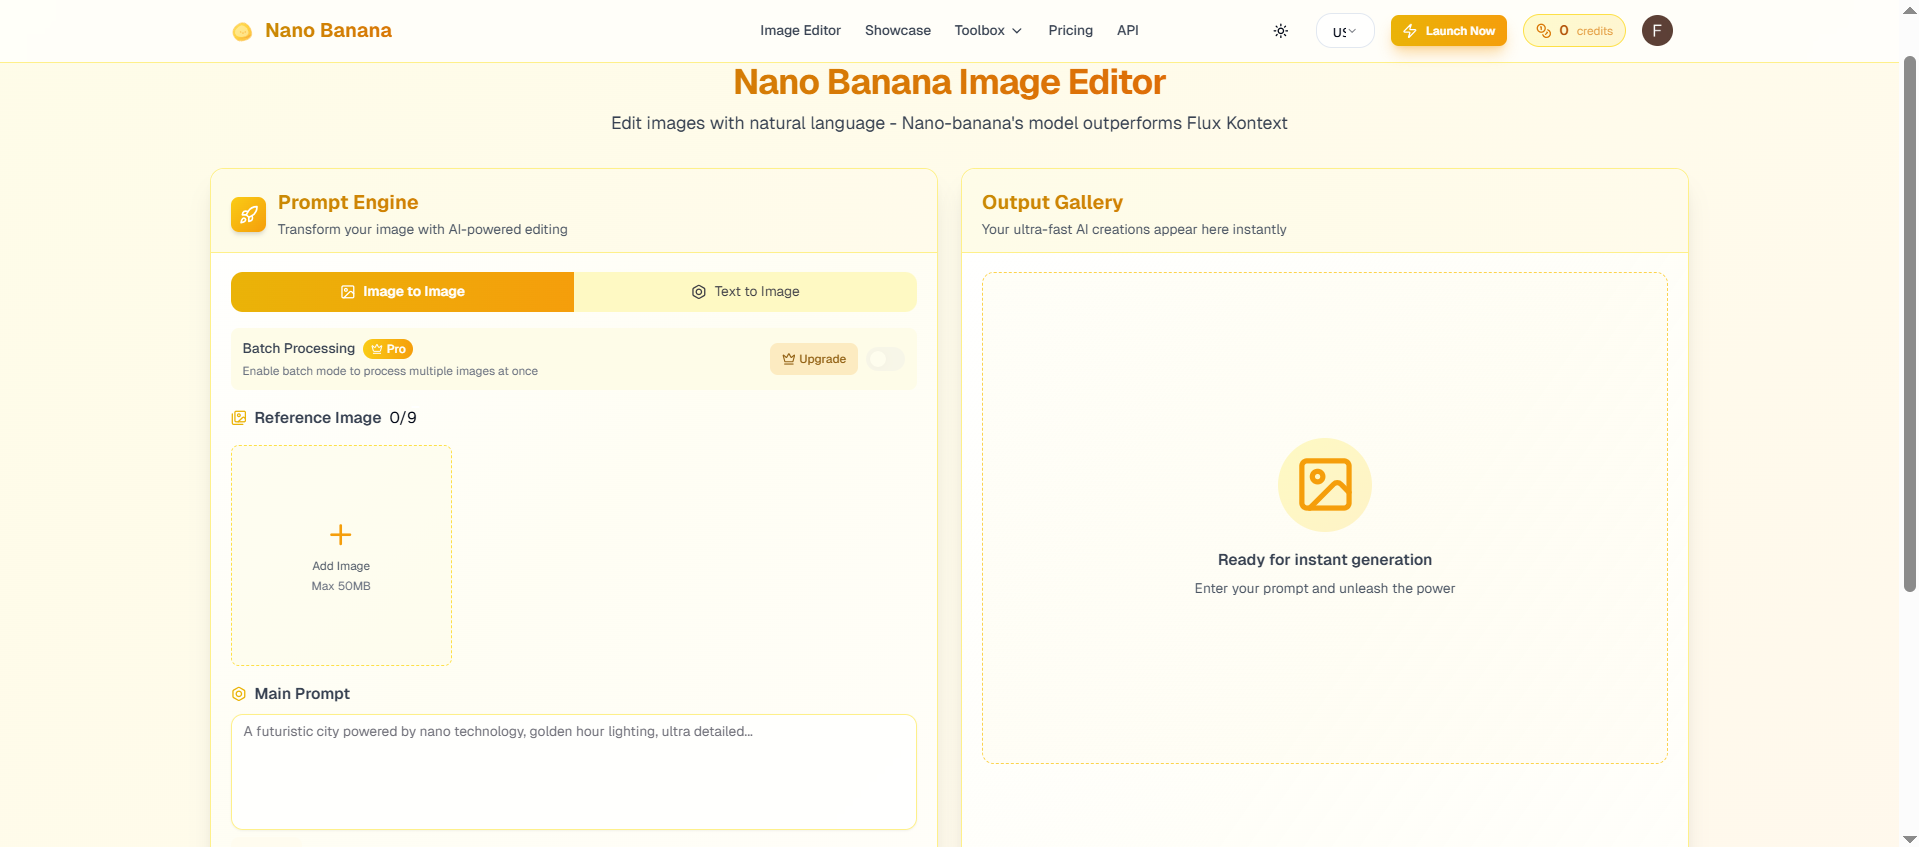Click the Reference Image section icon
The image size is (1919, 847).
[x=239, y=418]
